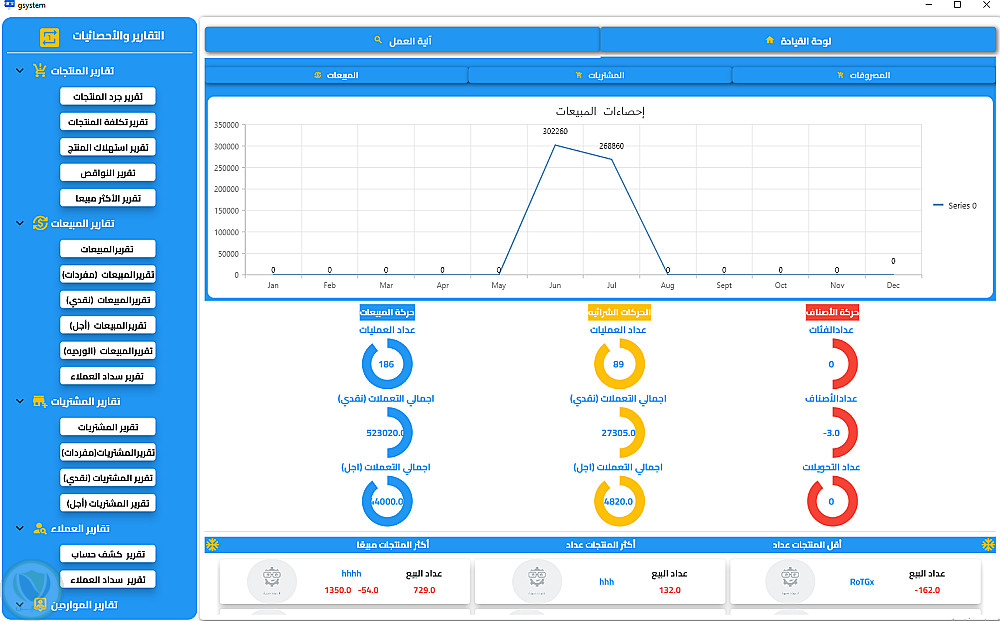Select the المصروفات chart tab
The width and height of the screenshot is (1000, 621).
(x=864, y=75)
